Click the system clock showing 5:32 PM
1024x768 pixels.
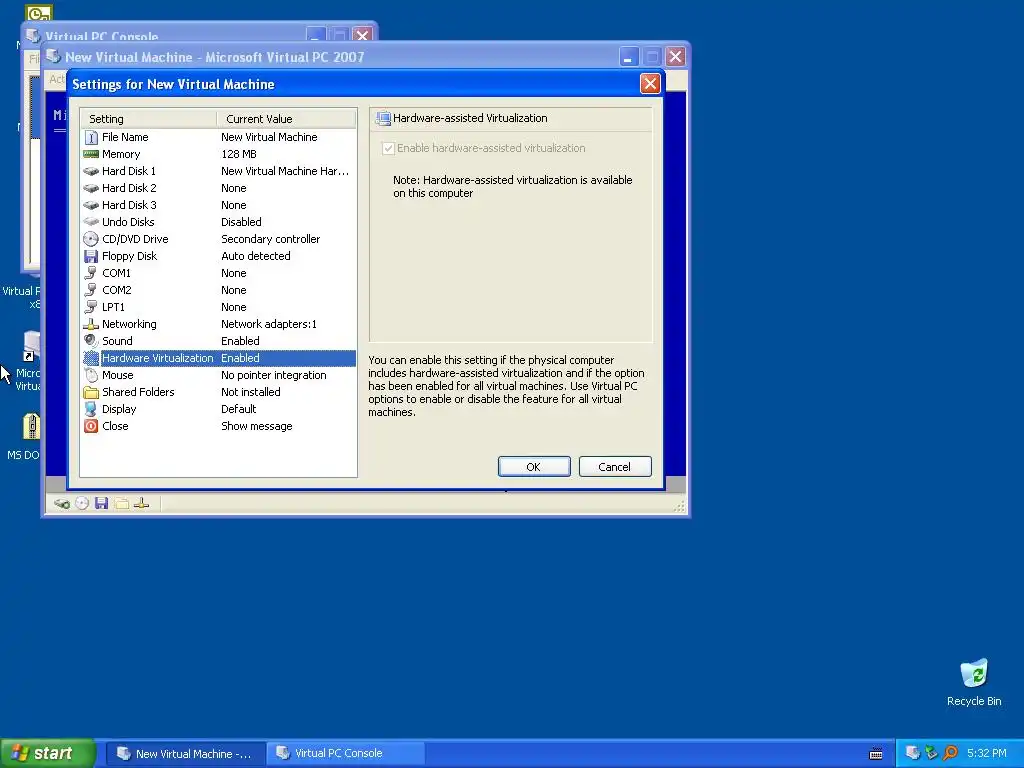tap(987, 753)
